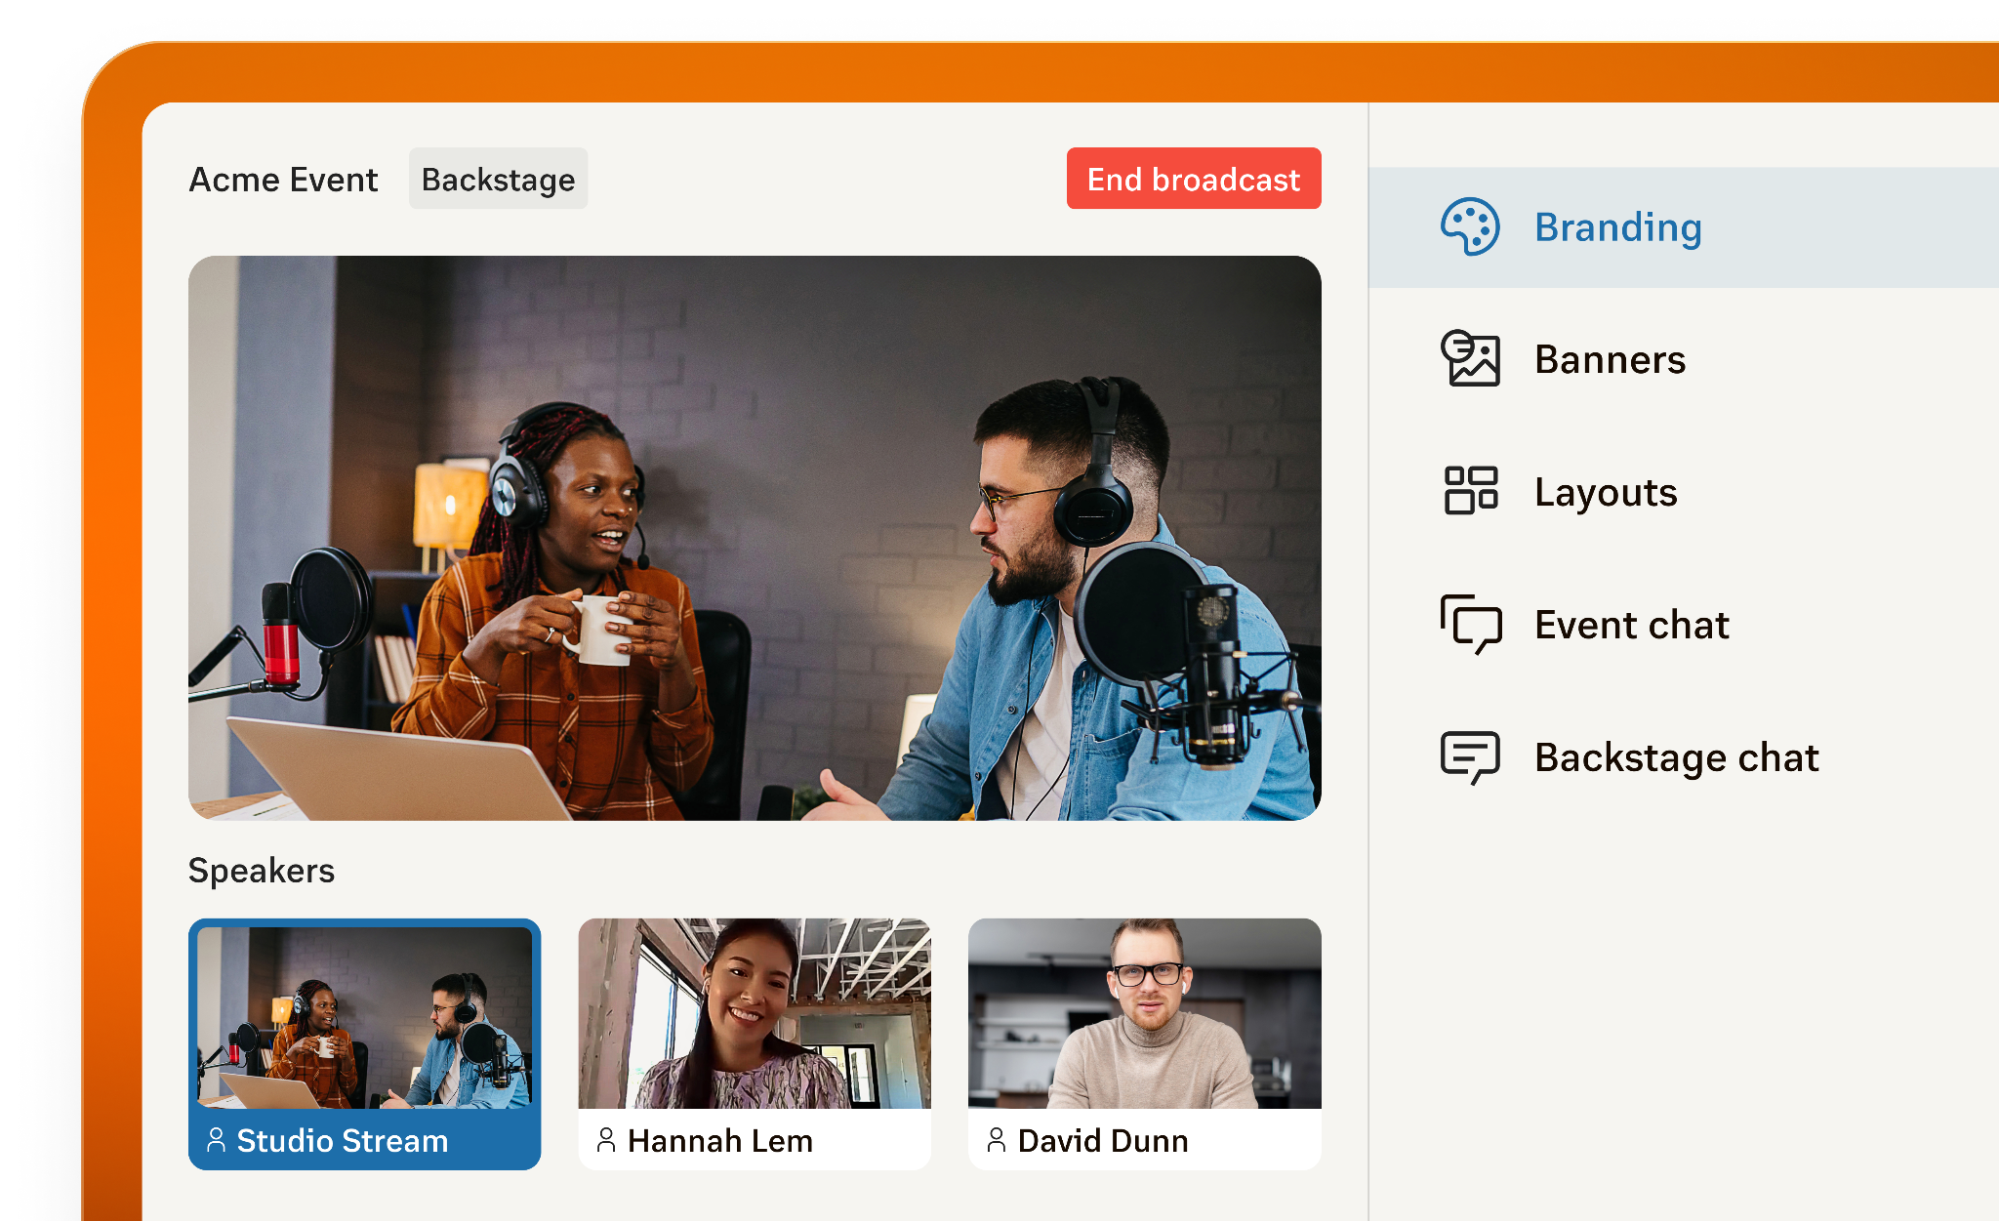The width and height of the screenshot is (1999, 1222).
Task: Click the main broadcast video preview
Action: click(754, 538)
